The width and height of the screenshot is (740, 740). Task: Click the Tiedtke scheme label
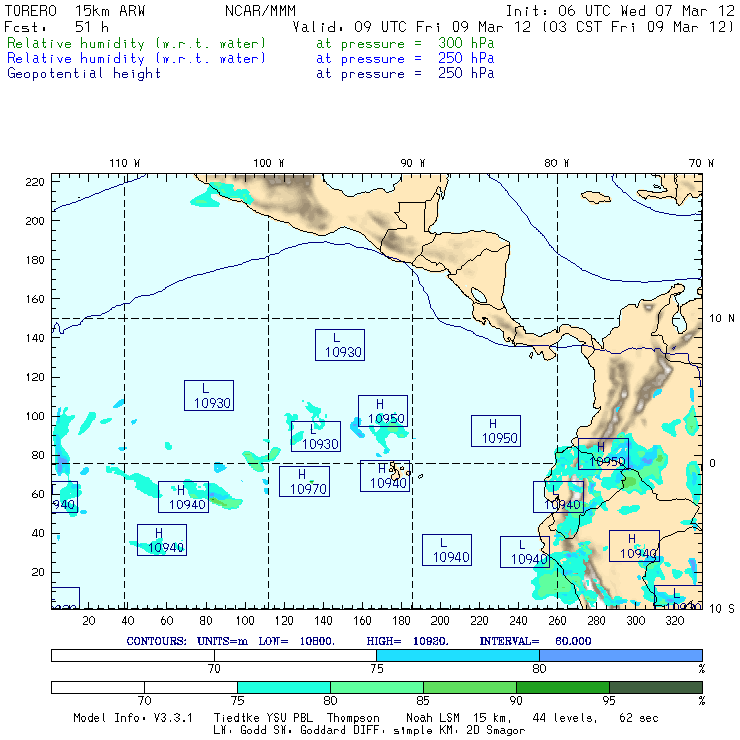(236, 718)
